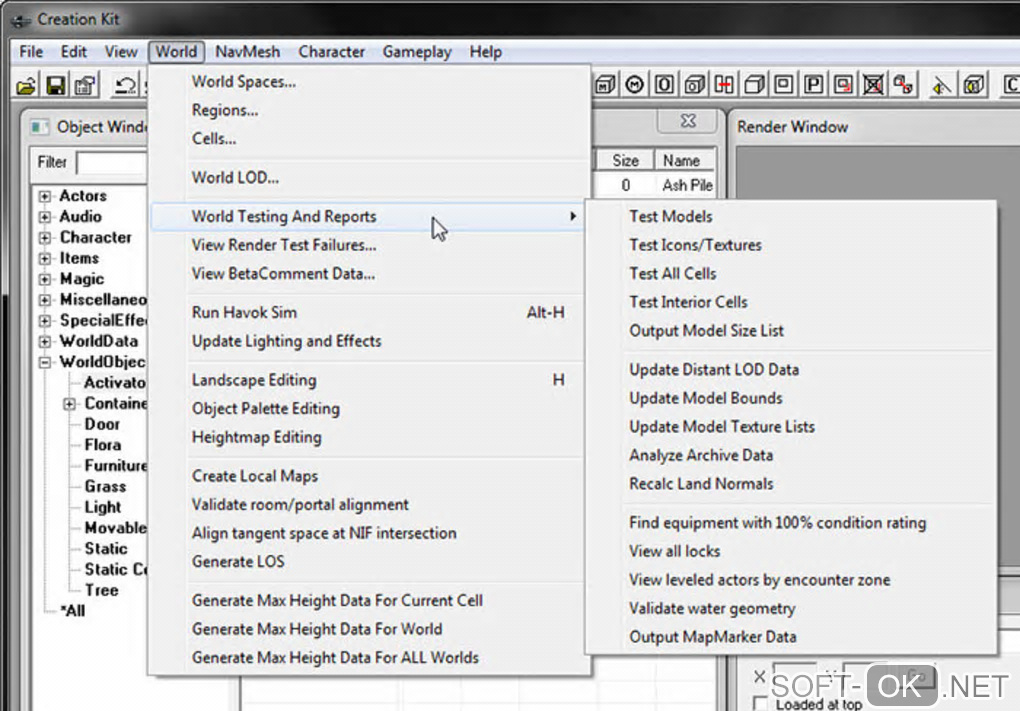Click the circled M toolbar icon
The height and width of the screenshot is (711, 1020).
click(635, 85)
